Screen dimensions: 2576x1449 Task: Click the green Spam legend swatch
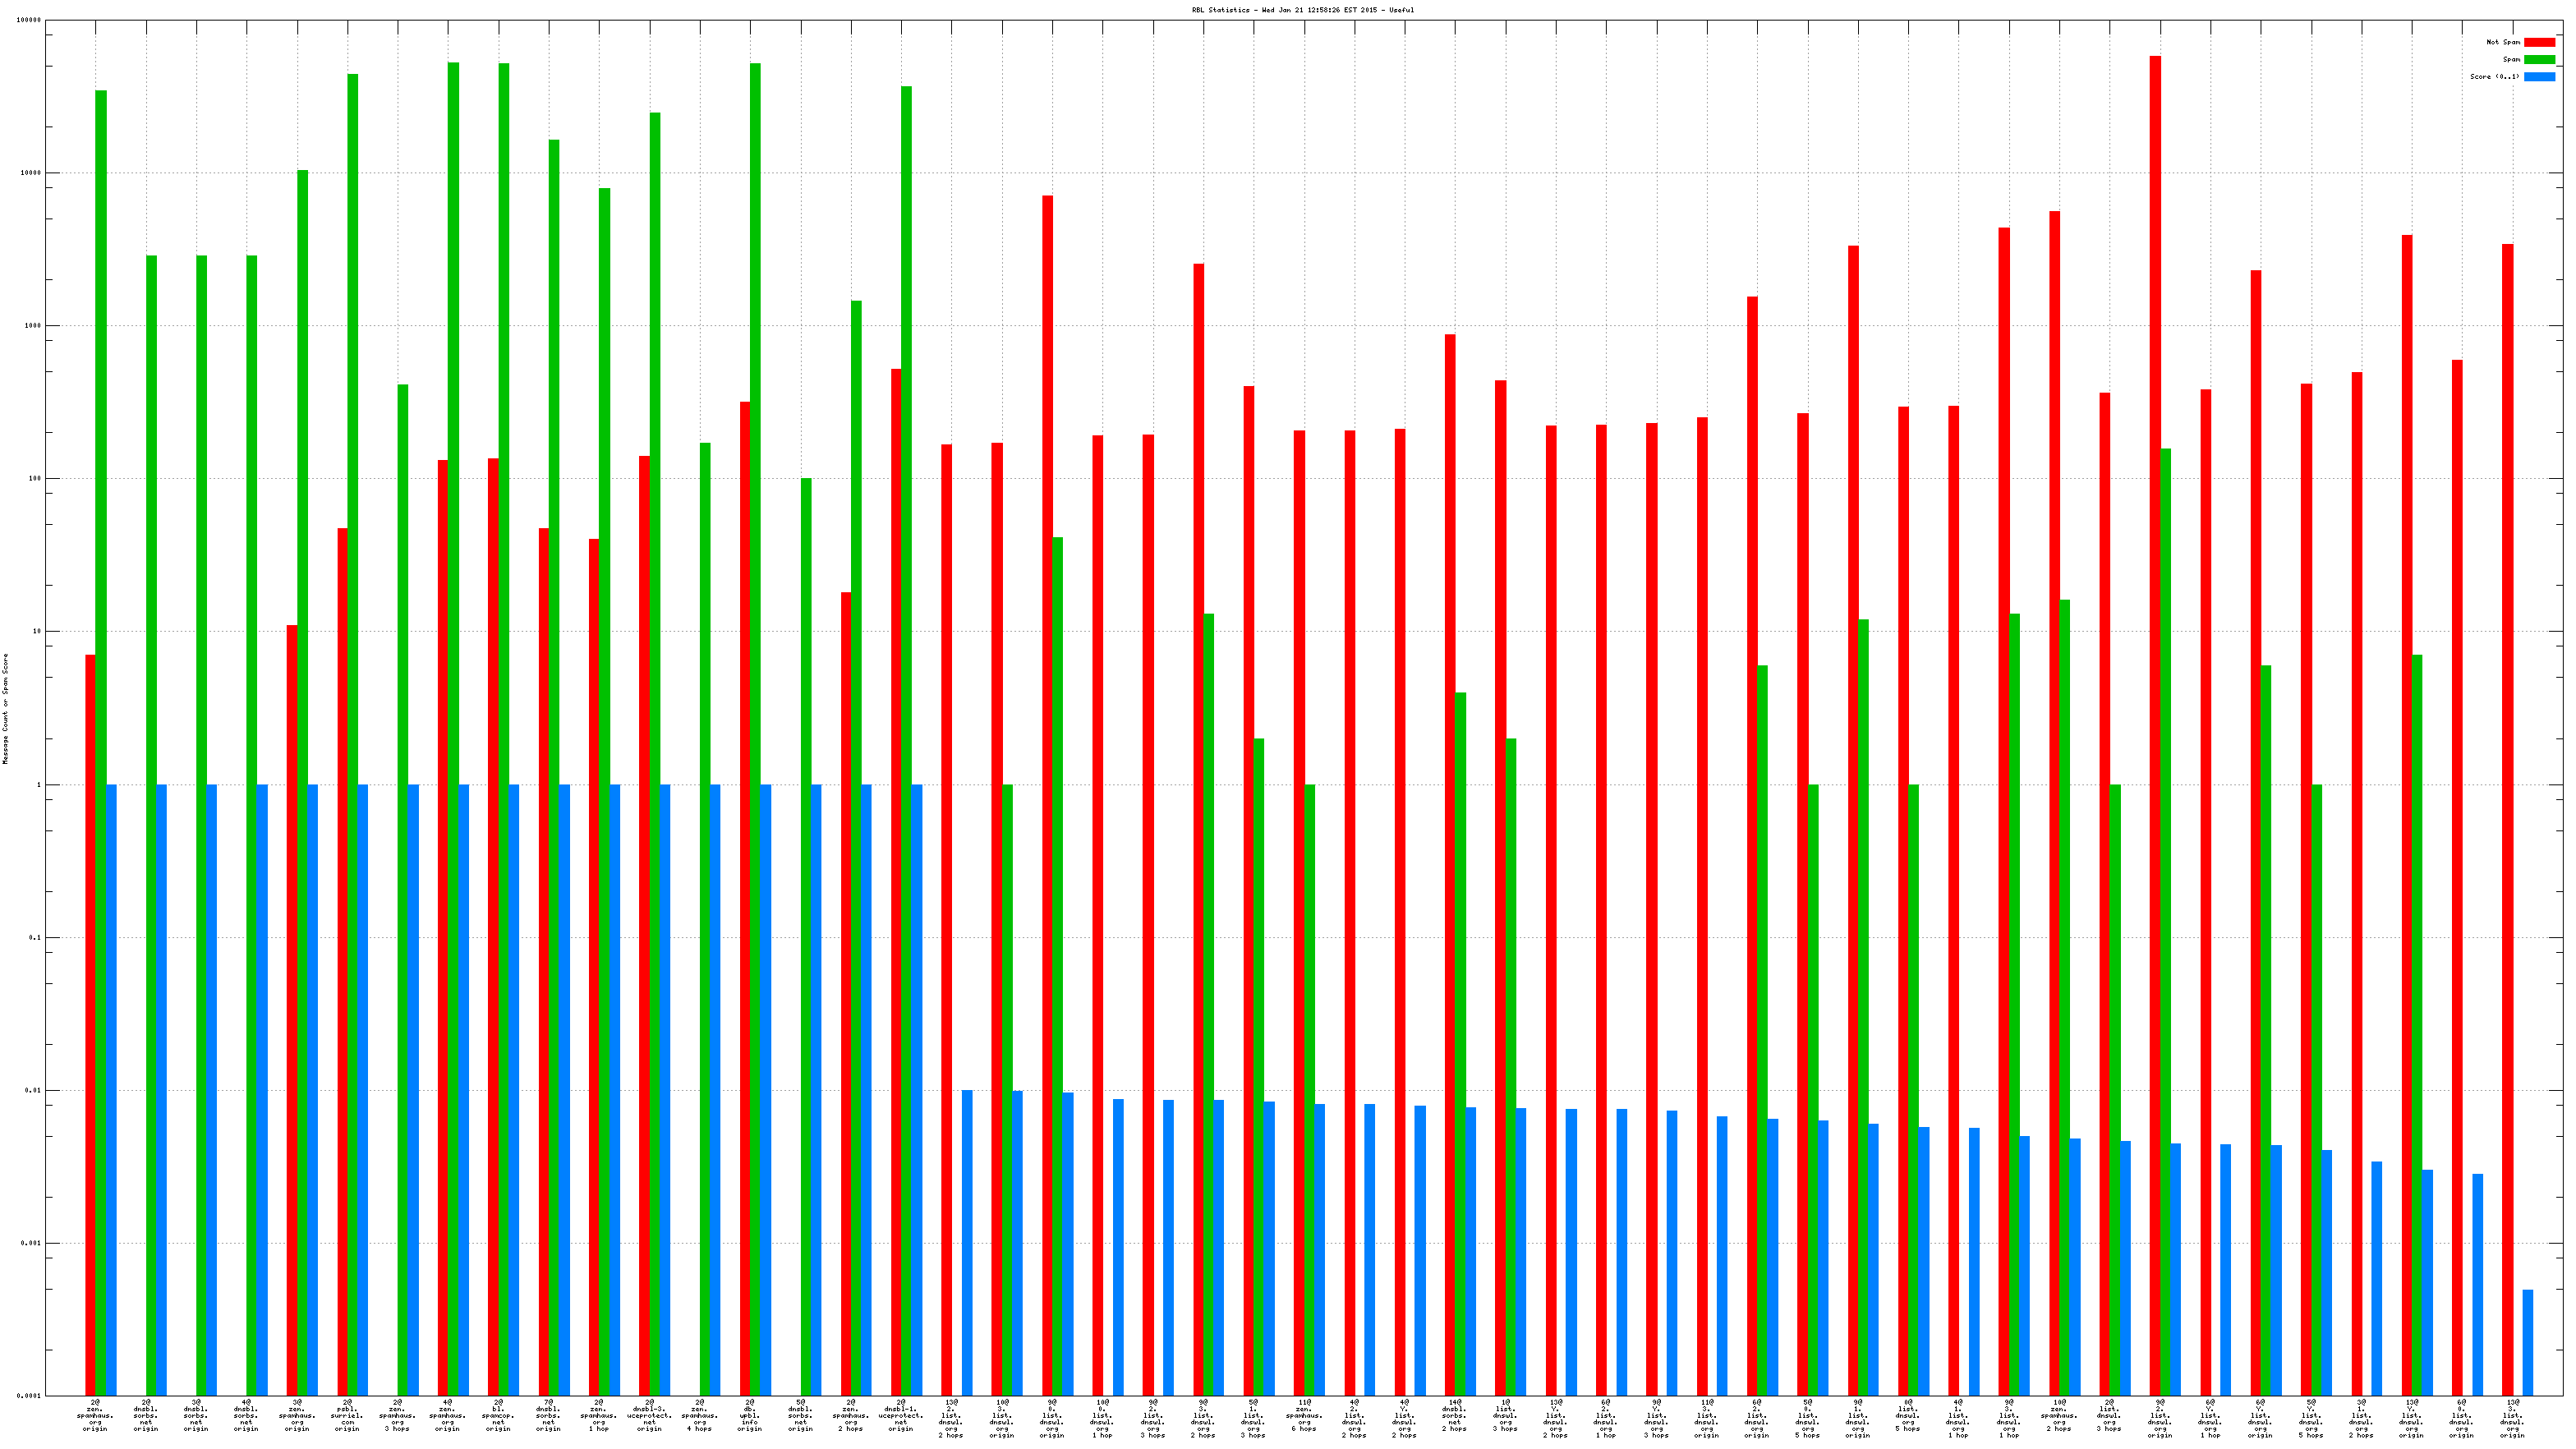pyautogui.click(x=2538, y=59)
